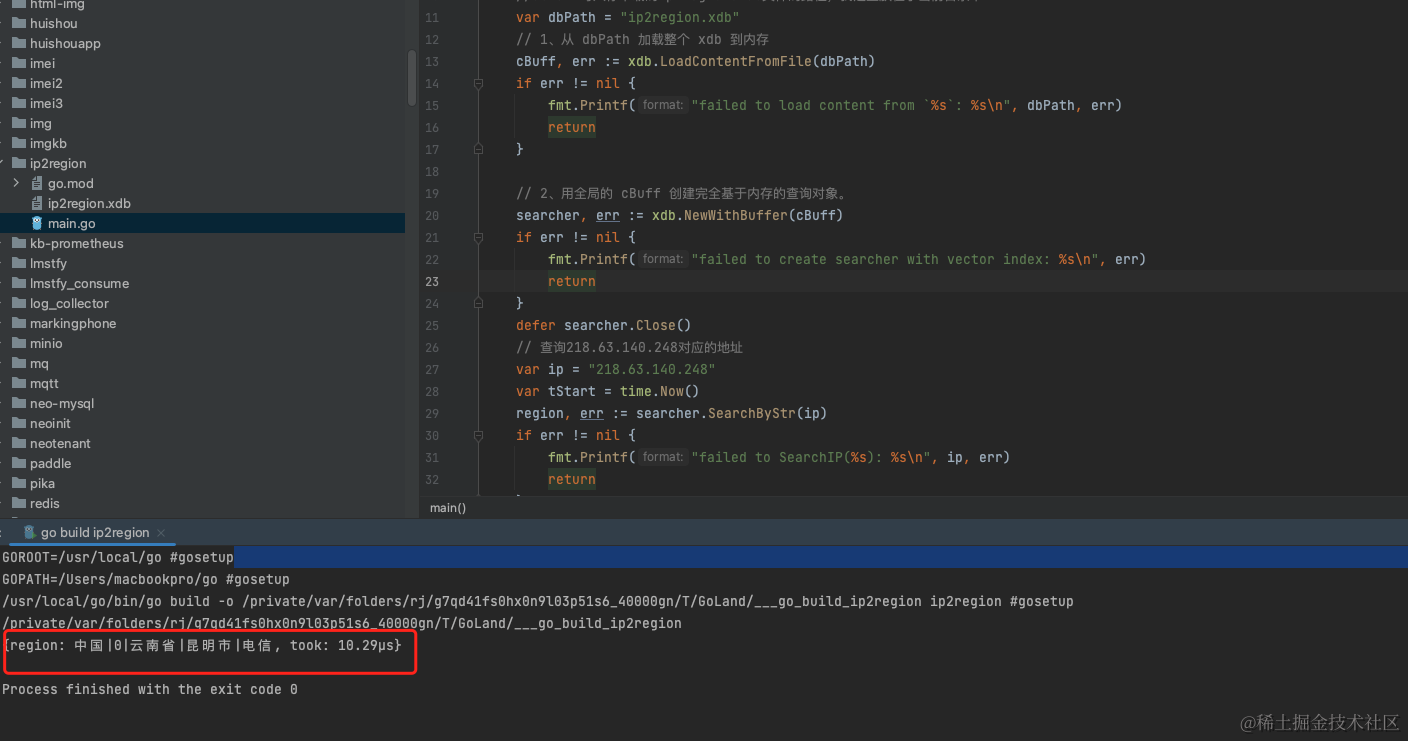Click the GOPATH=/Users/macbookpro/go console line
Screen dimensions: 1408x741
[x=146, y=579]
